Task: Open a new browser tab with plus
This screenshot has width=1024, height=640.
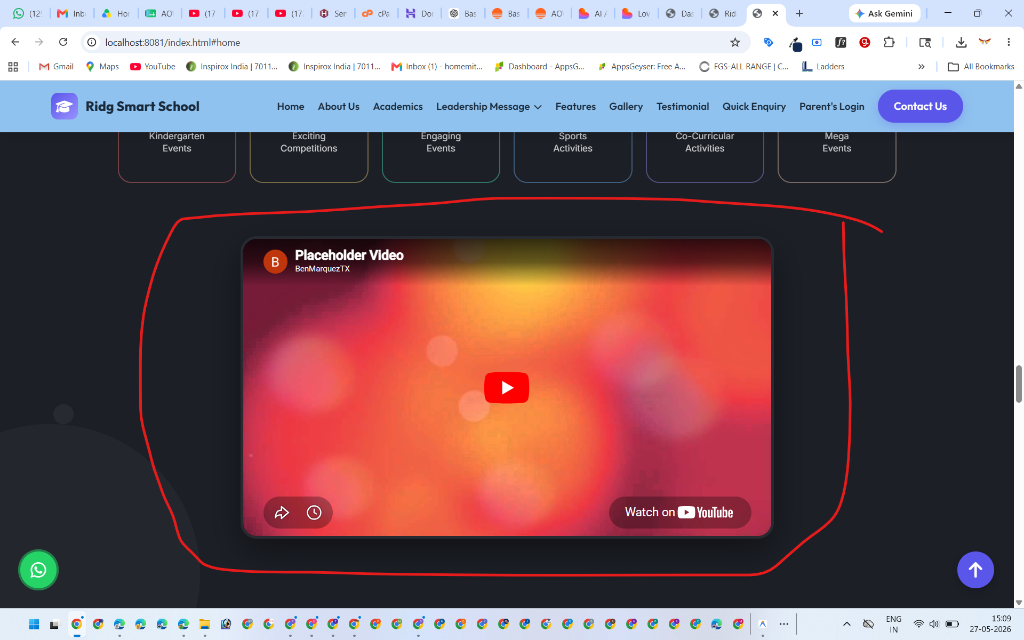Action: click(799, 13)
